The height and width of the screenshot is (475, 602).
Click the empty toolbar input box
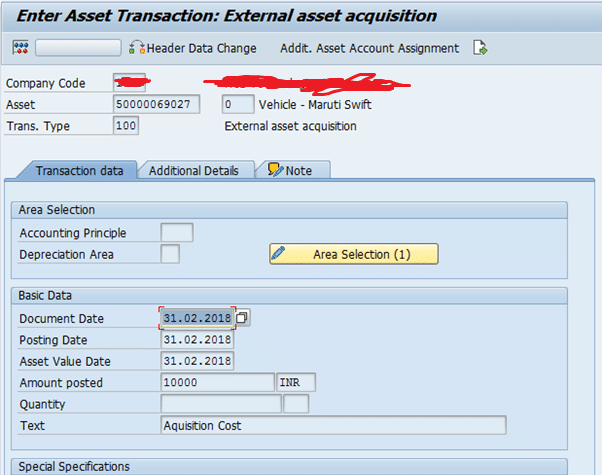[78, 48]
